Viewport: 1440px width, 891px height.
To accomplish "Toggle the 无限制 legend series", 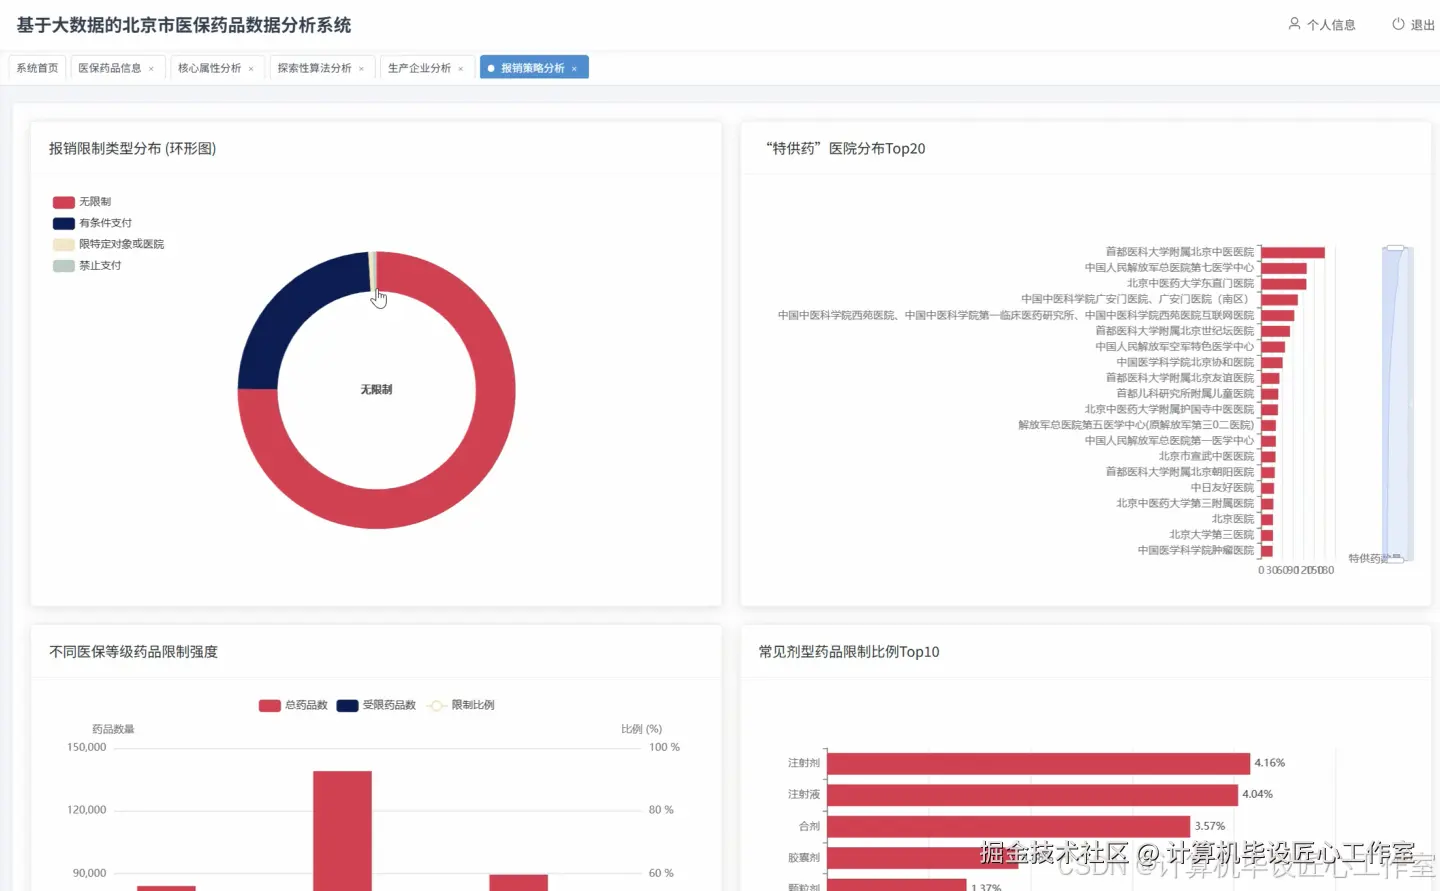I will click(x=82, y=202).
